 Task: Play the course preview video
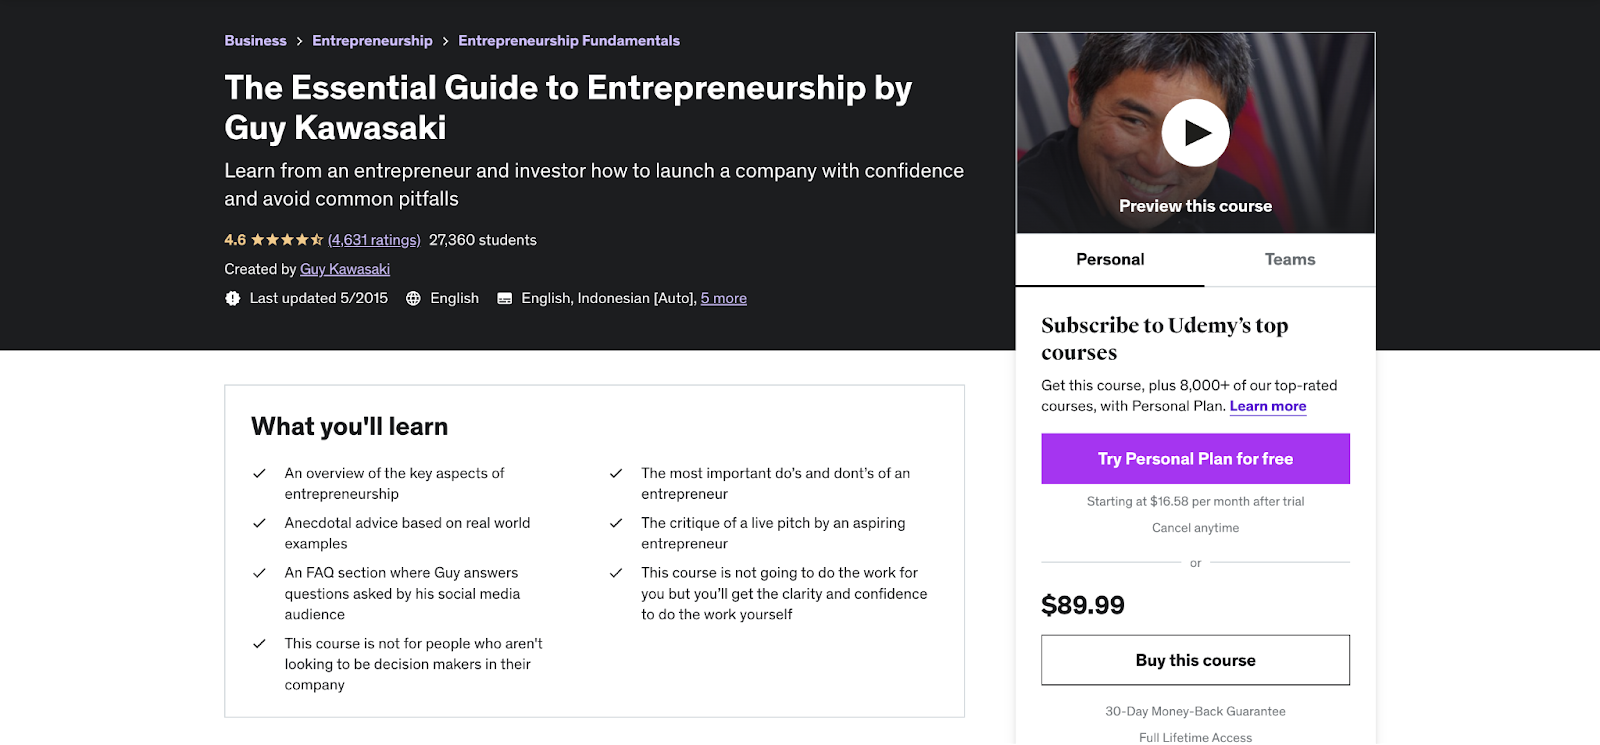(x=1195, y=133)
